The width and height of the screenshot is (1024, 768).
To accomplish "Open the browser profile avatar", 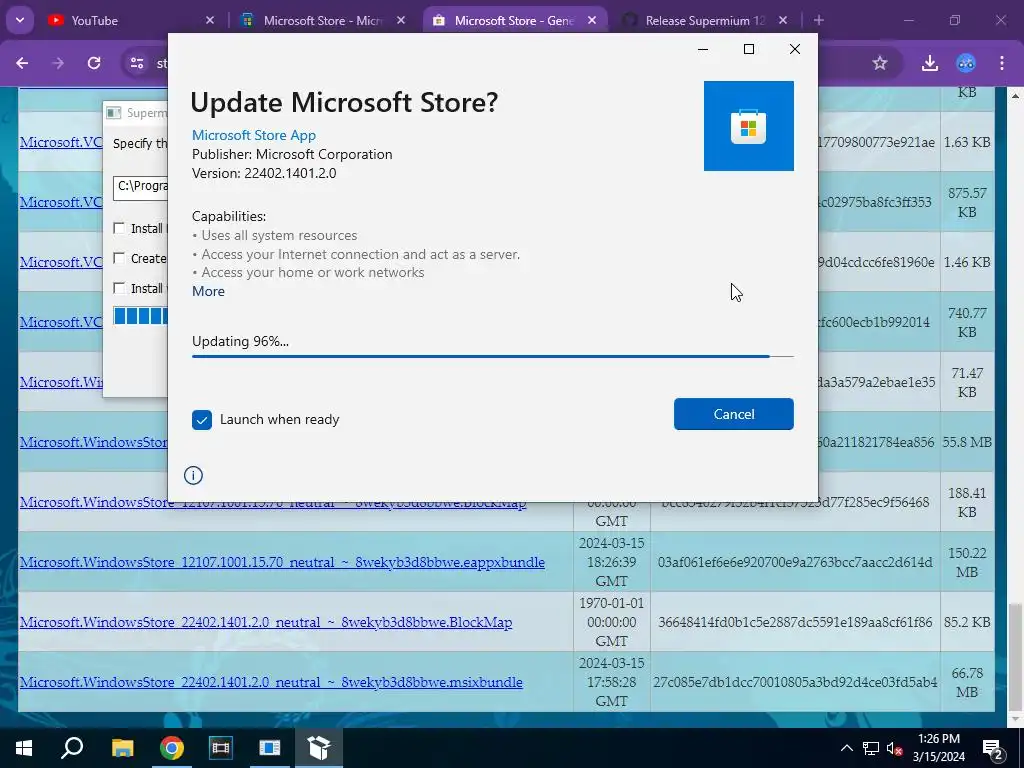I will 966,63.
